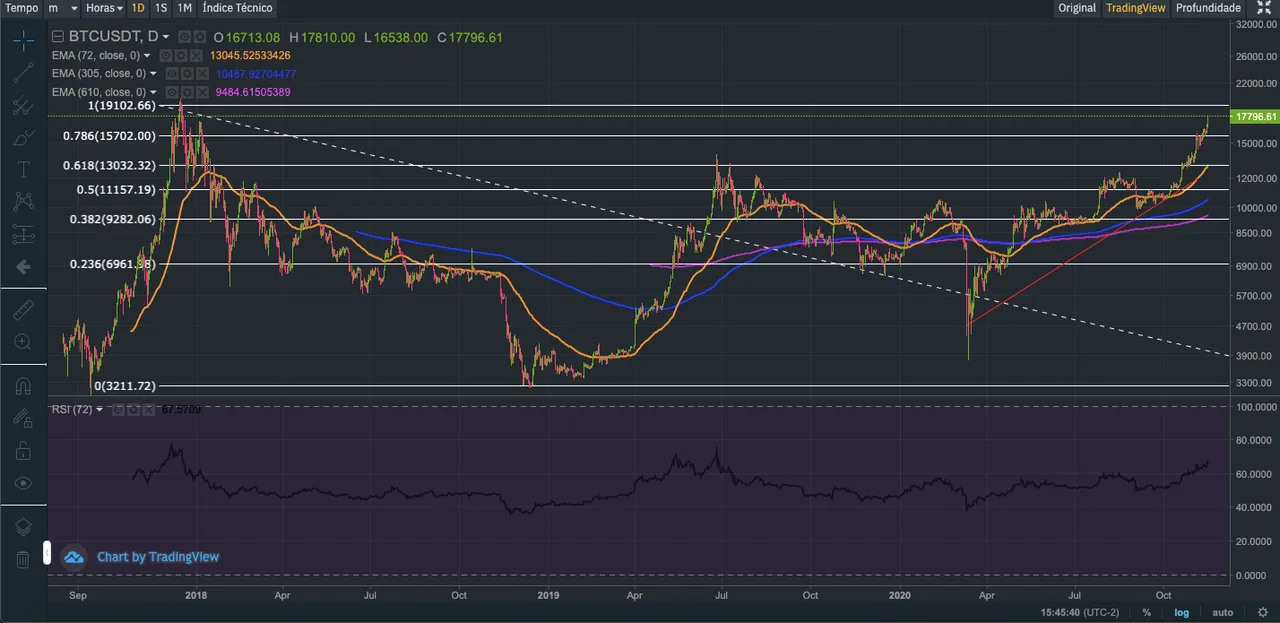This screenshot has width=1280, height=623.
Task: Click the 2019 date on time axis
Action: tap(548, 594)
